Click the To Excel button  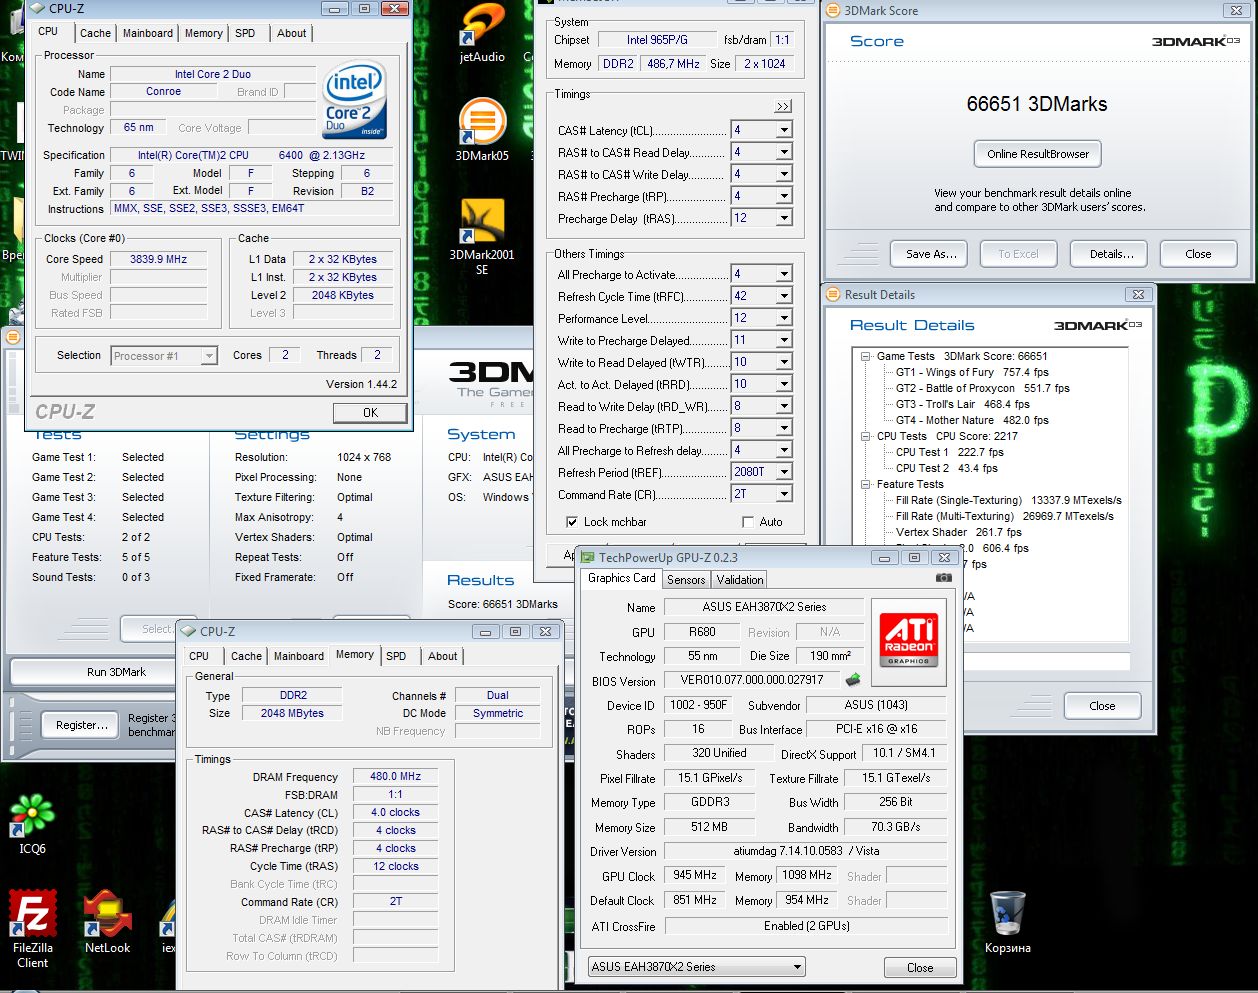(x=1018, y=254)
